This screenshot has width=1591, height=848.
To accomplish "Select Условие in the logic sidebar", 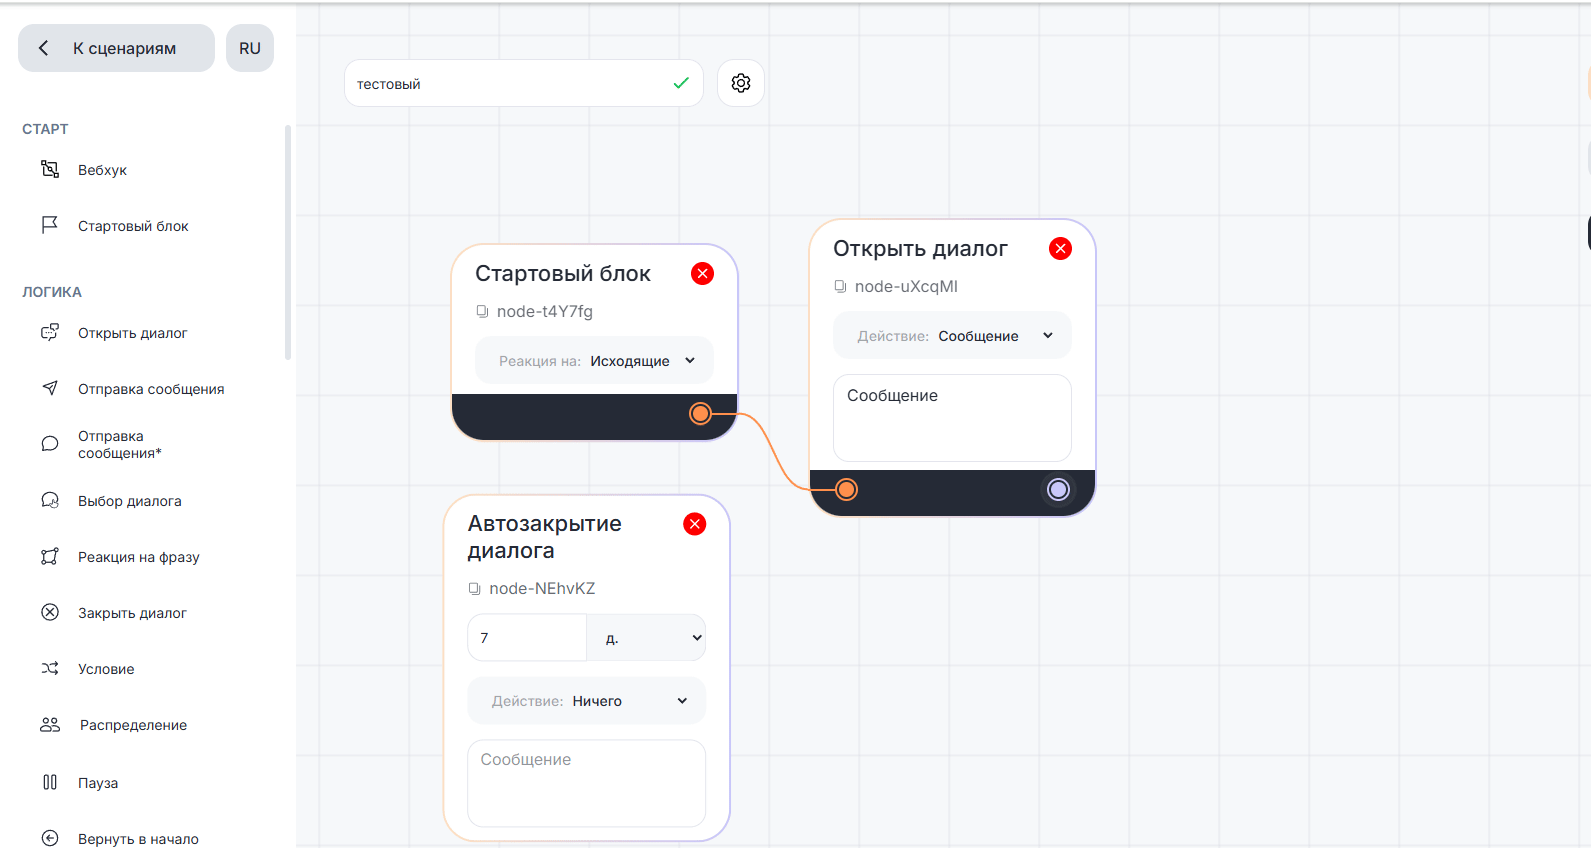I will click(x=106, y=669).
